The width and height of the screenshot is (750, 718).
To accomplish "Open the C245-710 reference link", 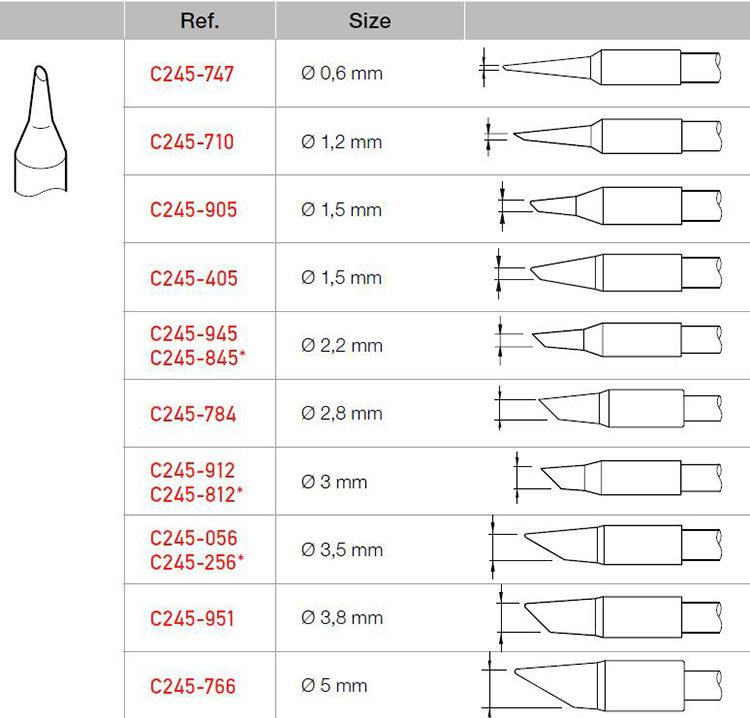I will [x=192, y=142].
